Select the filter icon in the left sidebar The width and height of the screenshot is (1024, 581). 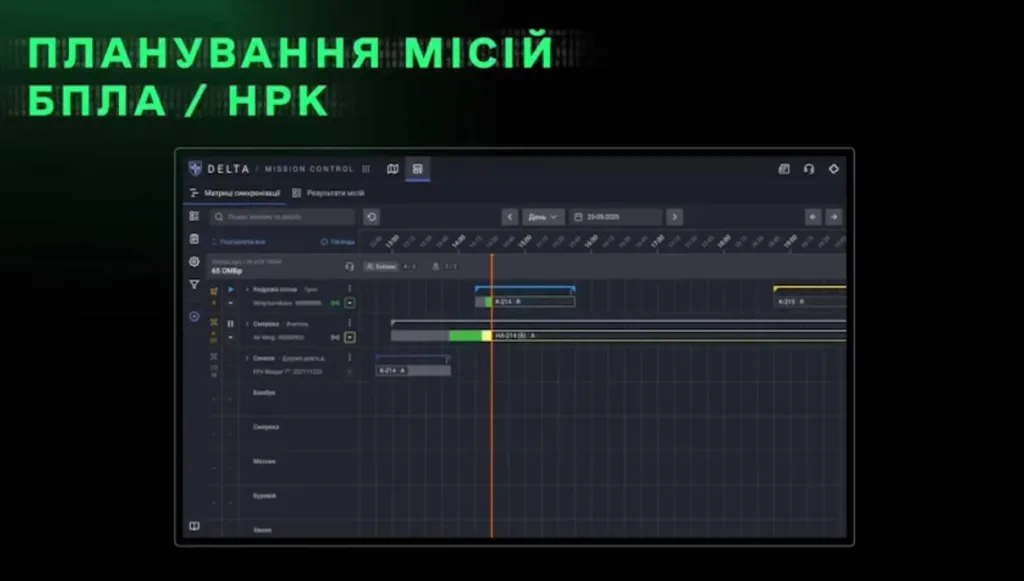coord(193,283)
